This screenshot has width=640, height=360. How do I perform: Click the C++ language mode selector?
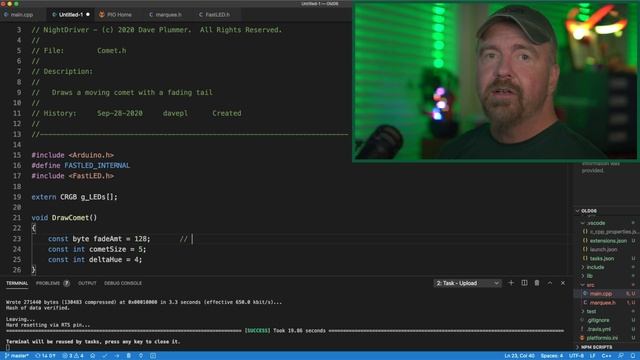click(x=607, y=356)
